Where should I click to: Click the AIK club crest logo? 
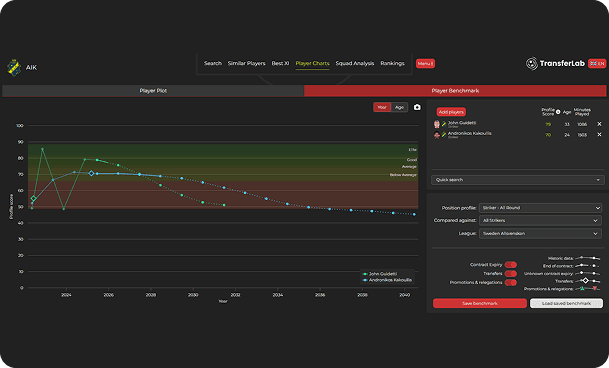[x=14, y=68]
